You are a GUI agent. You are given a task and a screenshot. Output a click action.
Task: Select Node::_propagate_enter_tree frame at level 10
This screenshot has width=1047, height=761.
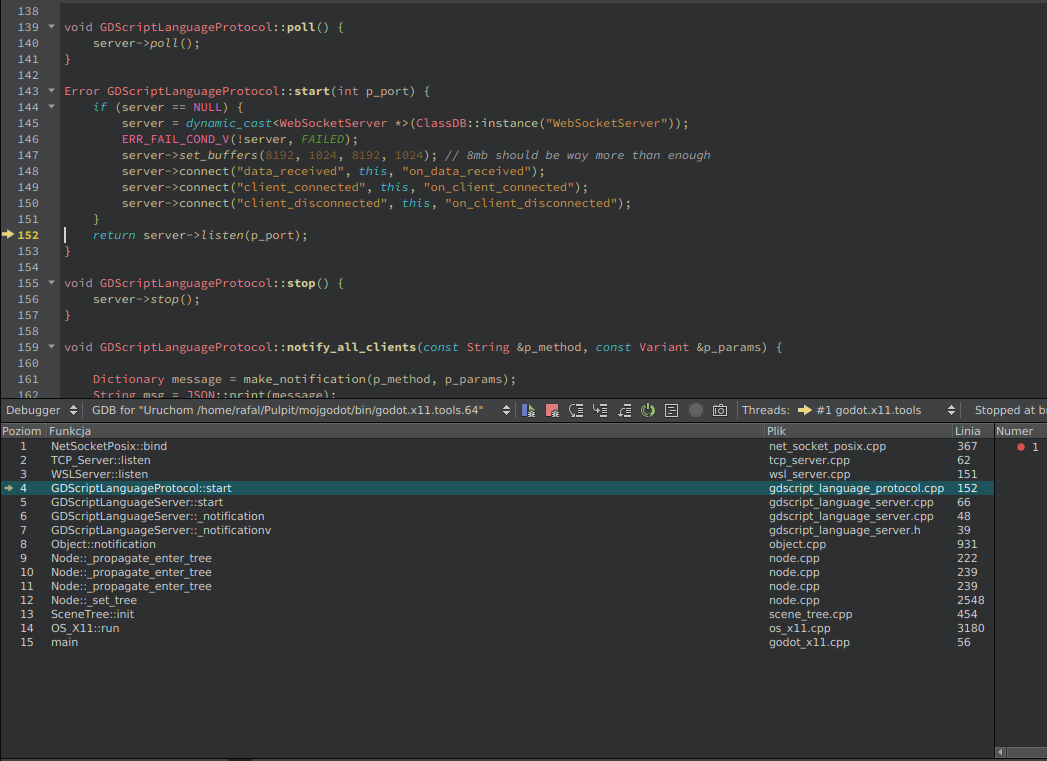click(497, 572)
